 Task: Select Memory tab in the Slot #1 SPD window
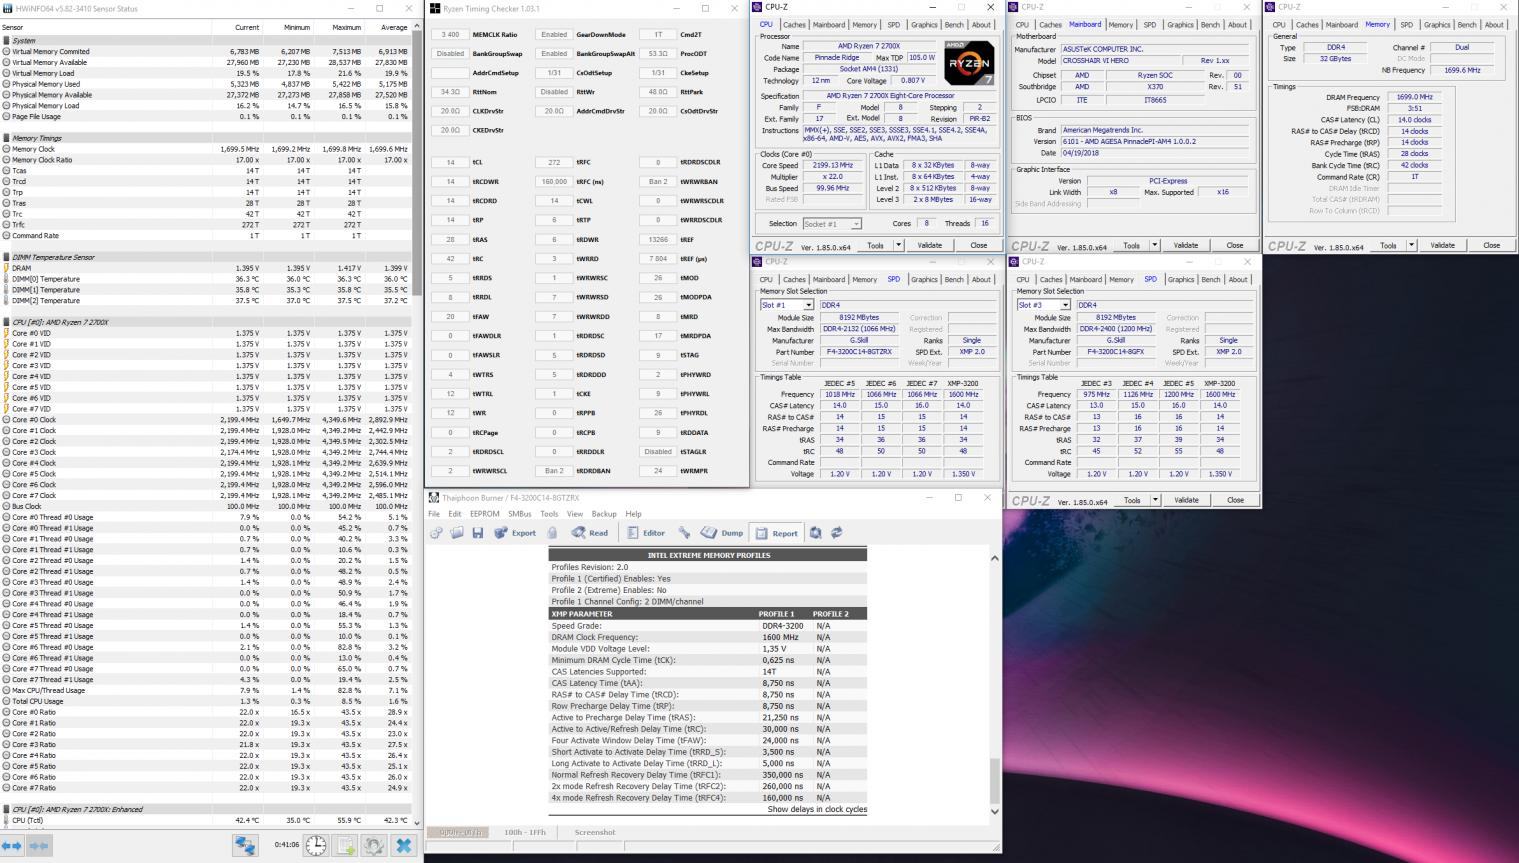[865, 280]
